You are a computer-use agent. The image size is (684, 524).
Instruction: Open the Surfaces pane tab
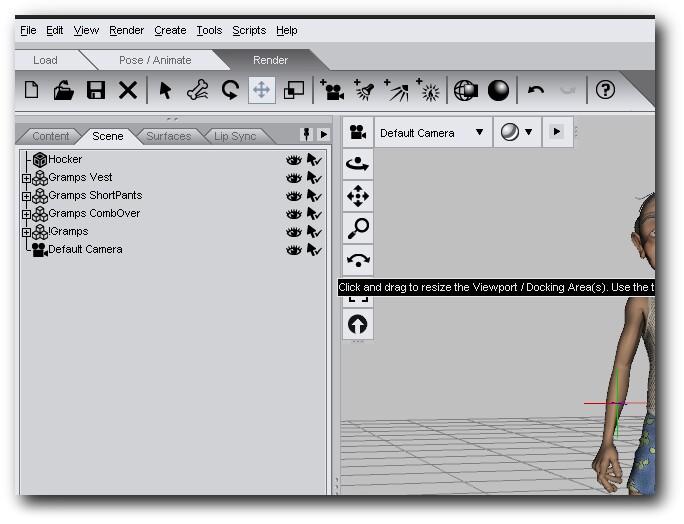tap(169, 136)
